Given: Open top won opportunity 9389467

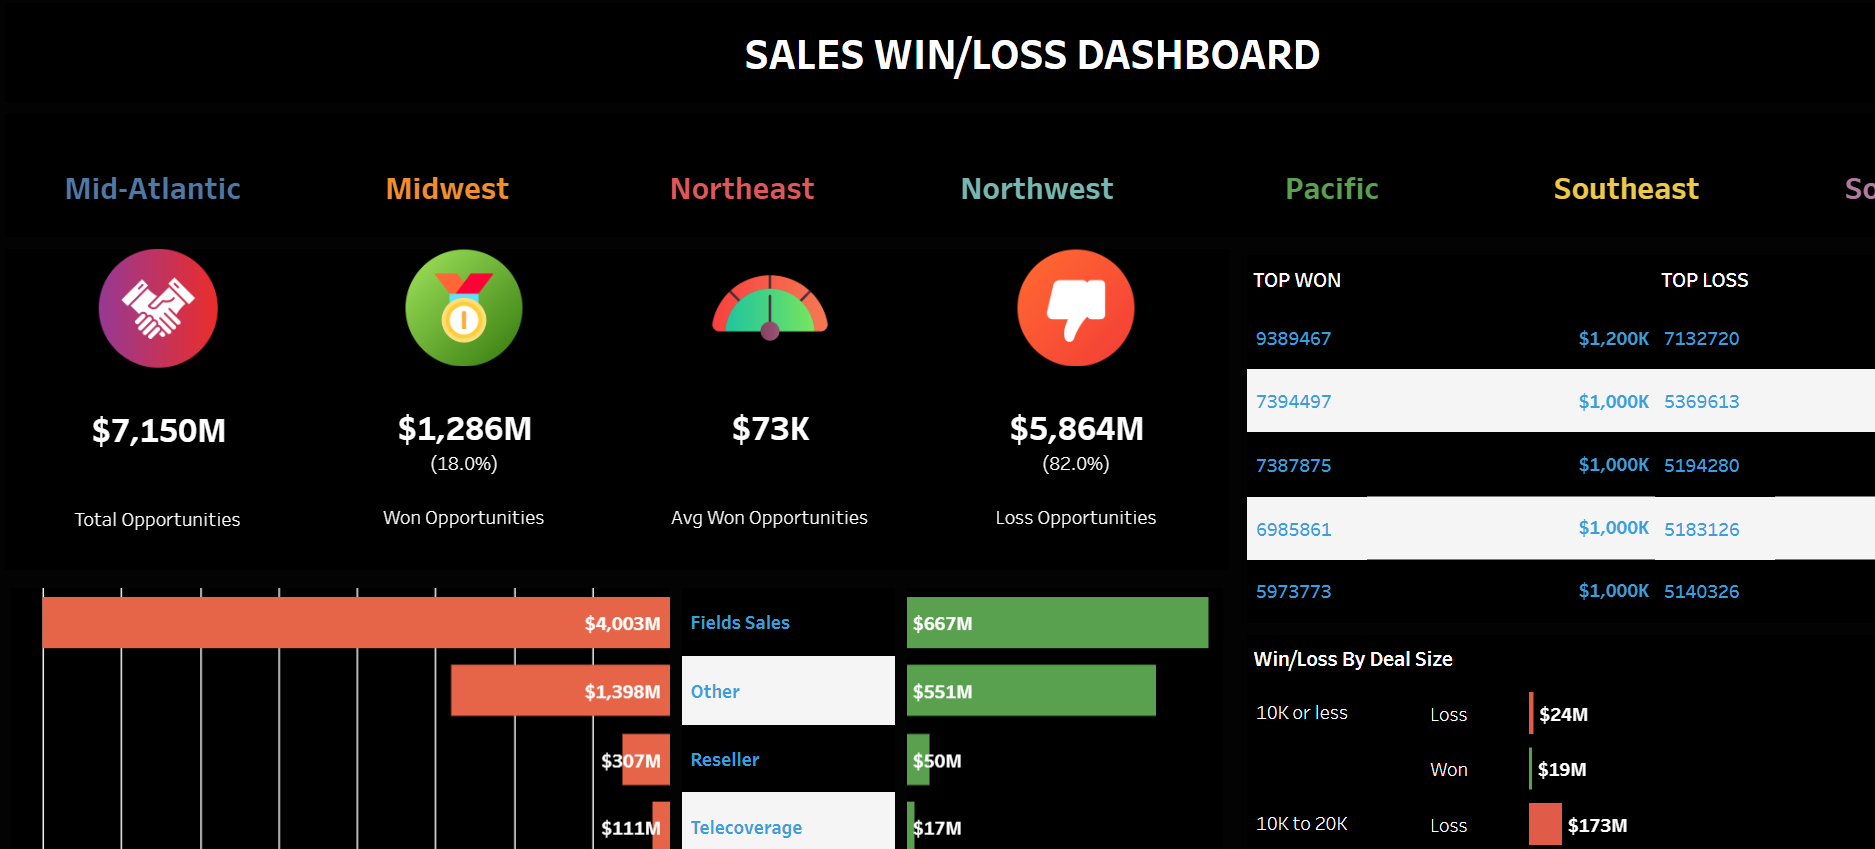Looking at the screenshot, I should (x=1293, y=339).
